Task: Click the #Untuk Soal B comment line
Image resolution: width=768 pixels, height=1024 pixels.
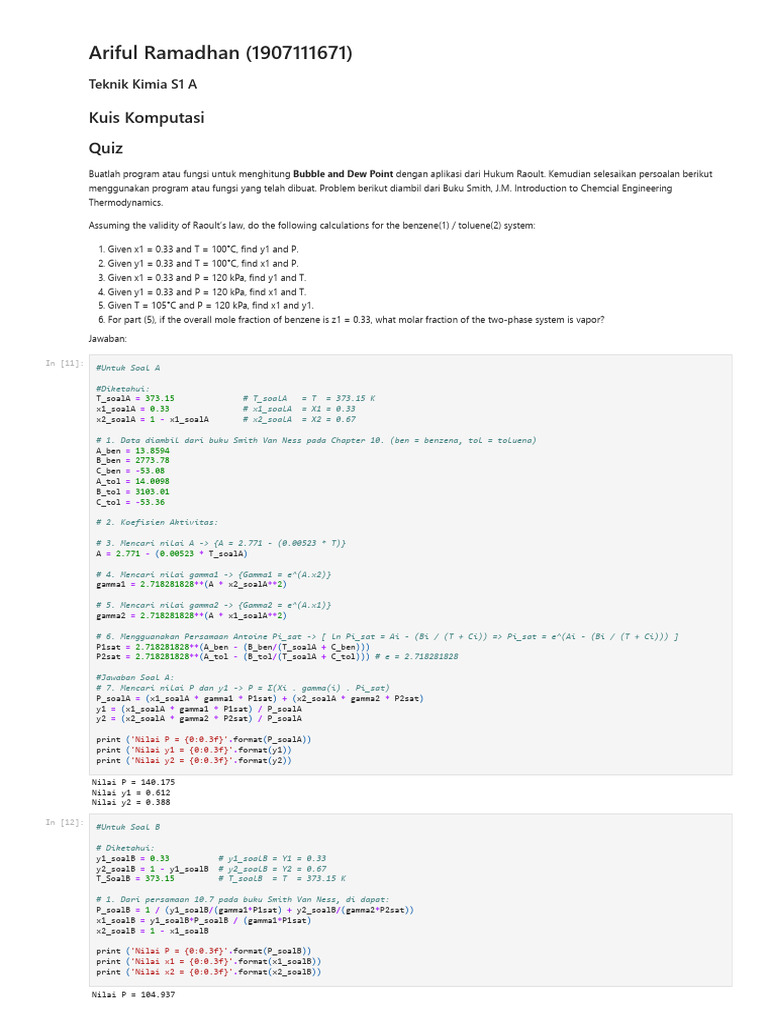Action: tap(128, 827)
